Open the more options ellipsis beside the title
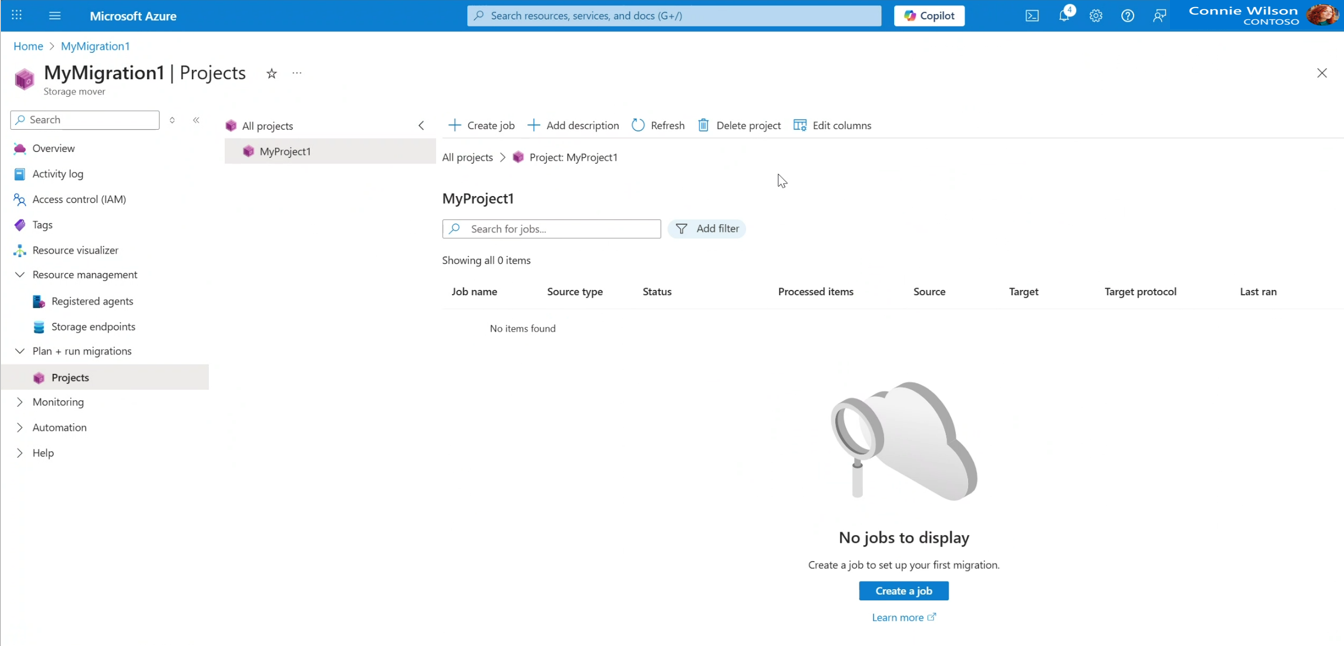1344x646 pixels. 297,73
